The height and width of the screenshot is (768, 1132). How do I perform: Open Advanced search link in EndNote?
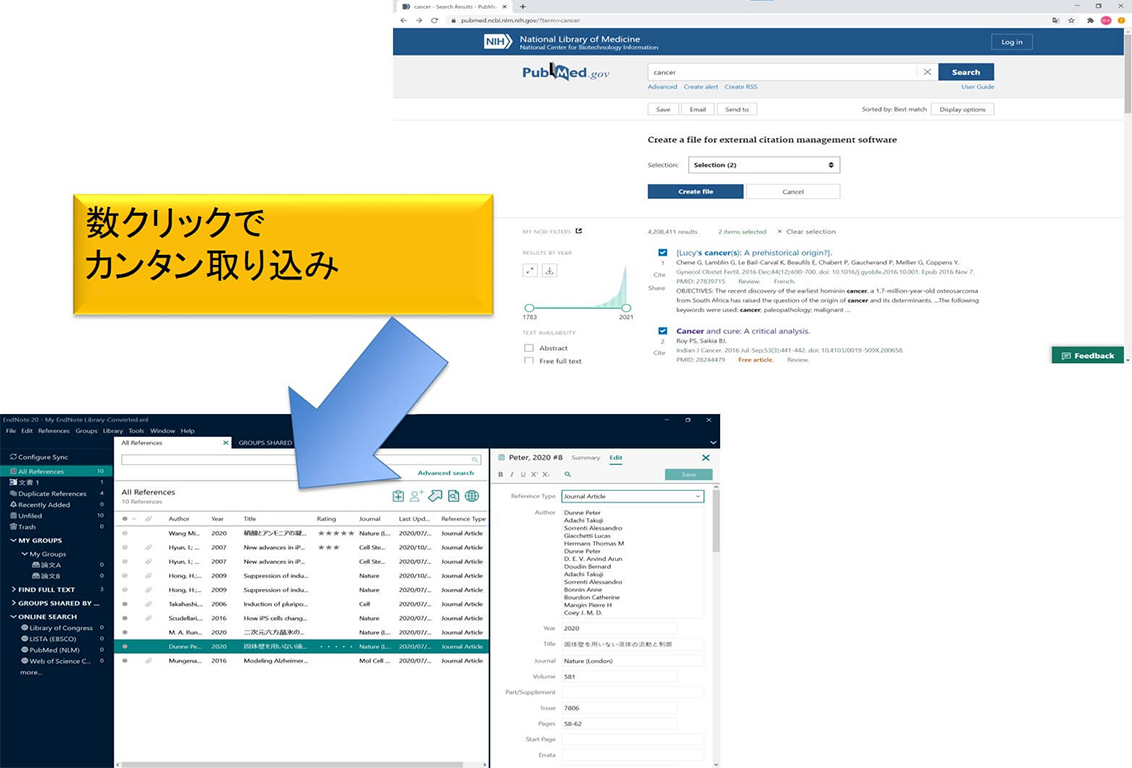click(x=445, y=473)
